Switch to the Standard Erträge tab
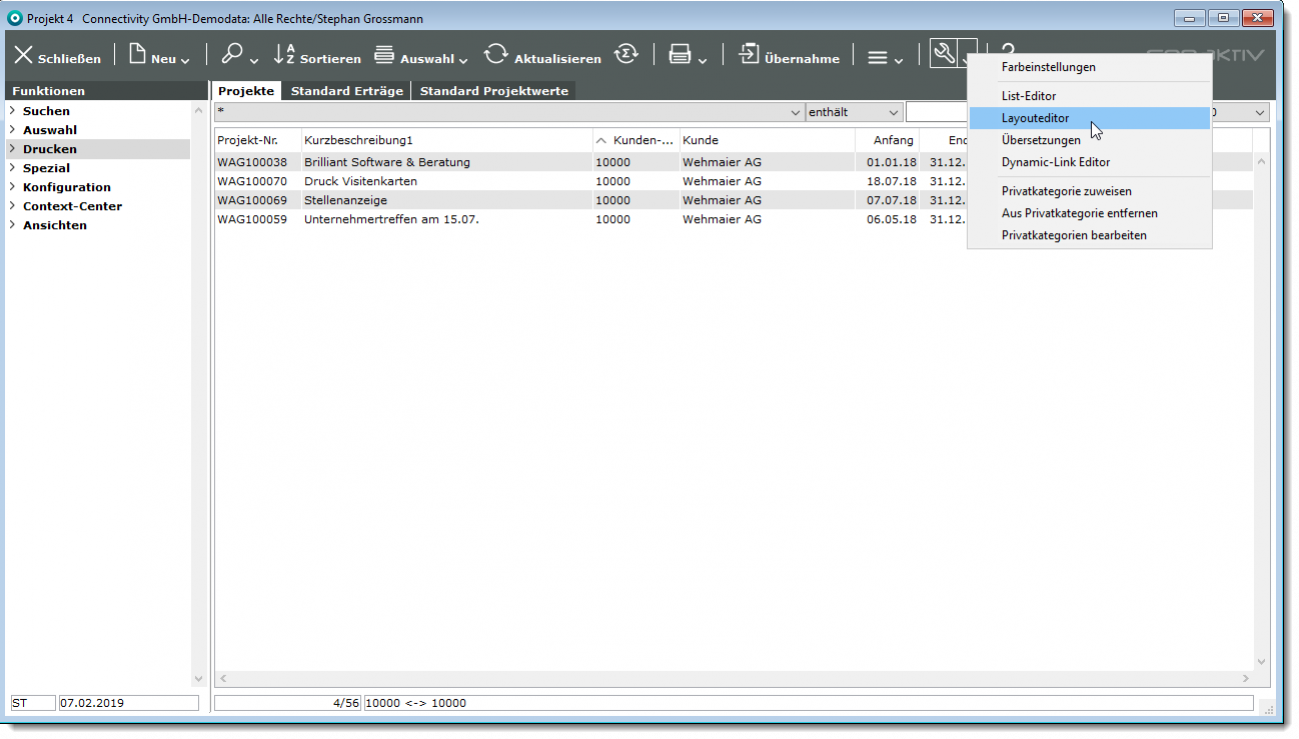 tap(346, 91)
